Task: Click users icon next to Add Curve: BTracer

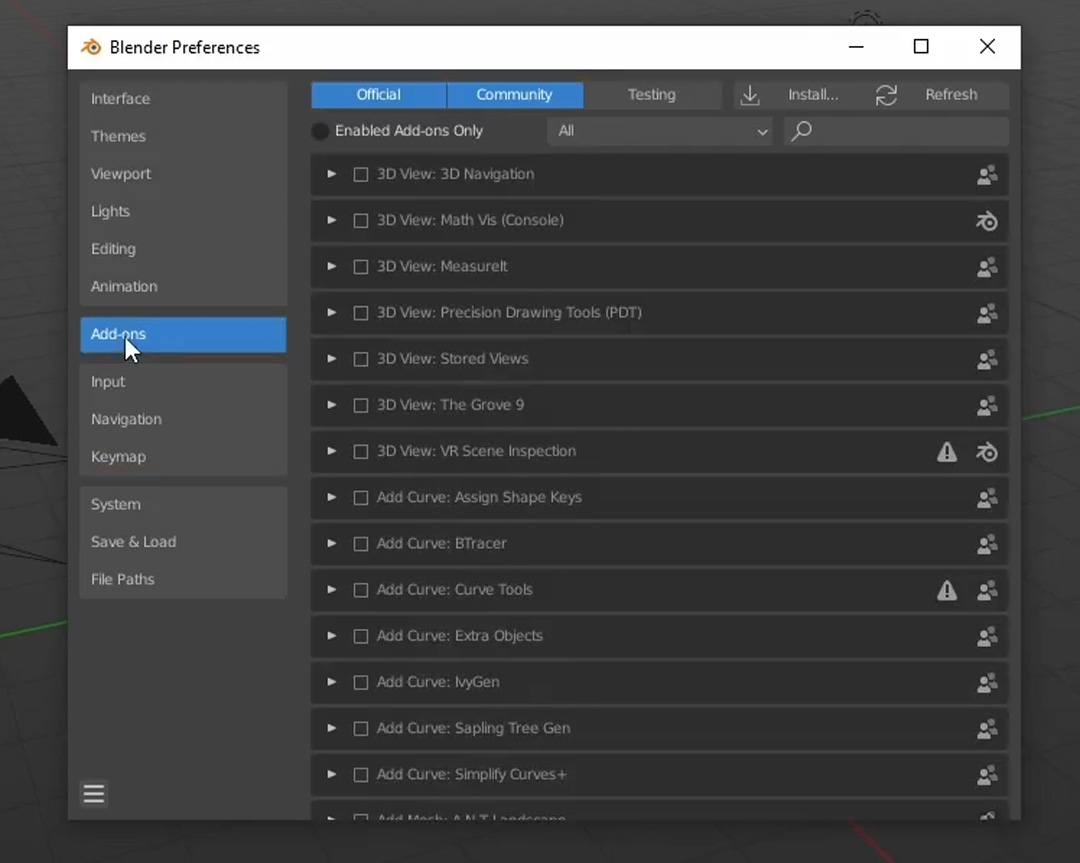Action: click(987, 544)
